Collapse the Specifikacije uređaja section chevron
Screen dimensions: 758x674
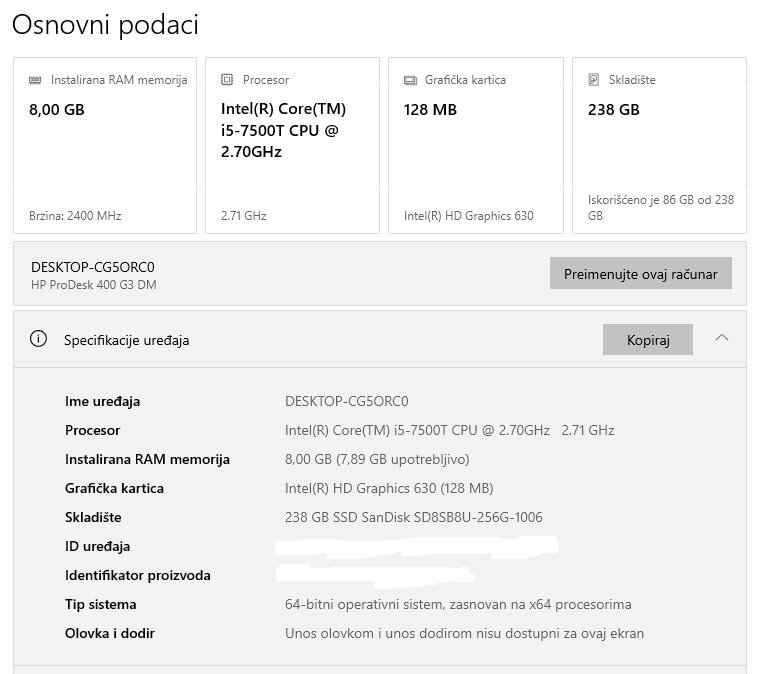tap(722, 338)
